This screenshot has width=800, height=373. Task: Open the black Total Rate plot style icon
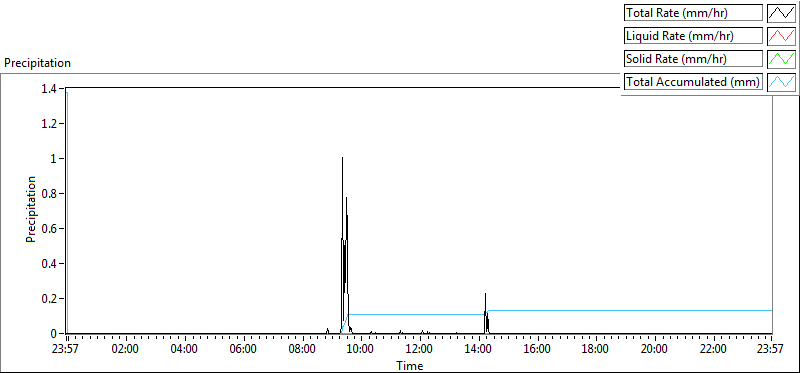781,13
